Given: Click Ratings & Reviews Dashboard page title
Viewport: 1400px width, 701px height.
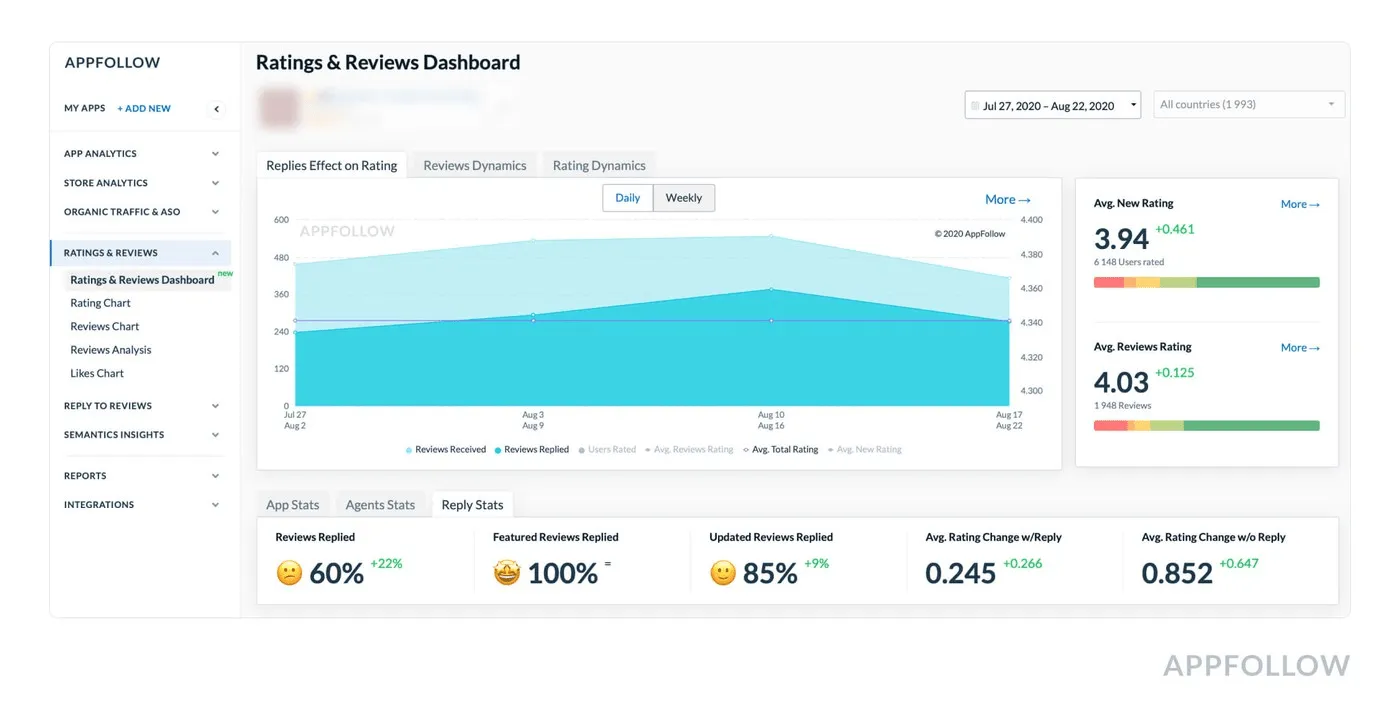Looking at the screenshot, I should click(388, 62).
